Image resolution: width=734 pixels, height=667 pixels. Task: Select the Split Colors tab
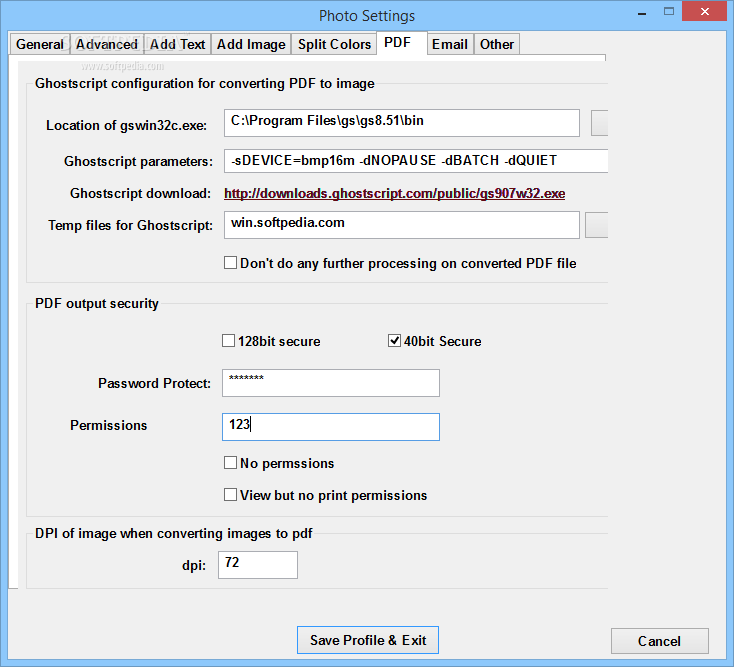click(x=334, y=44)
